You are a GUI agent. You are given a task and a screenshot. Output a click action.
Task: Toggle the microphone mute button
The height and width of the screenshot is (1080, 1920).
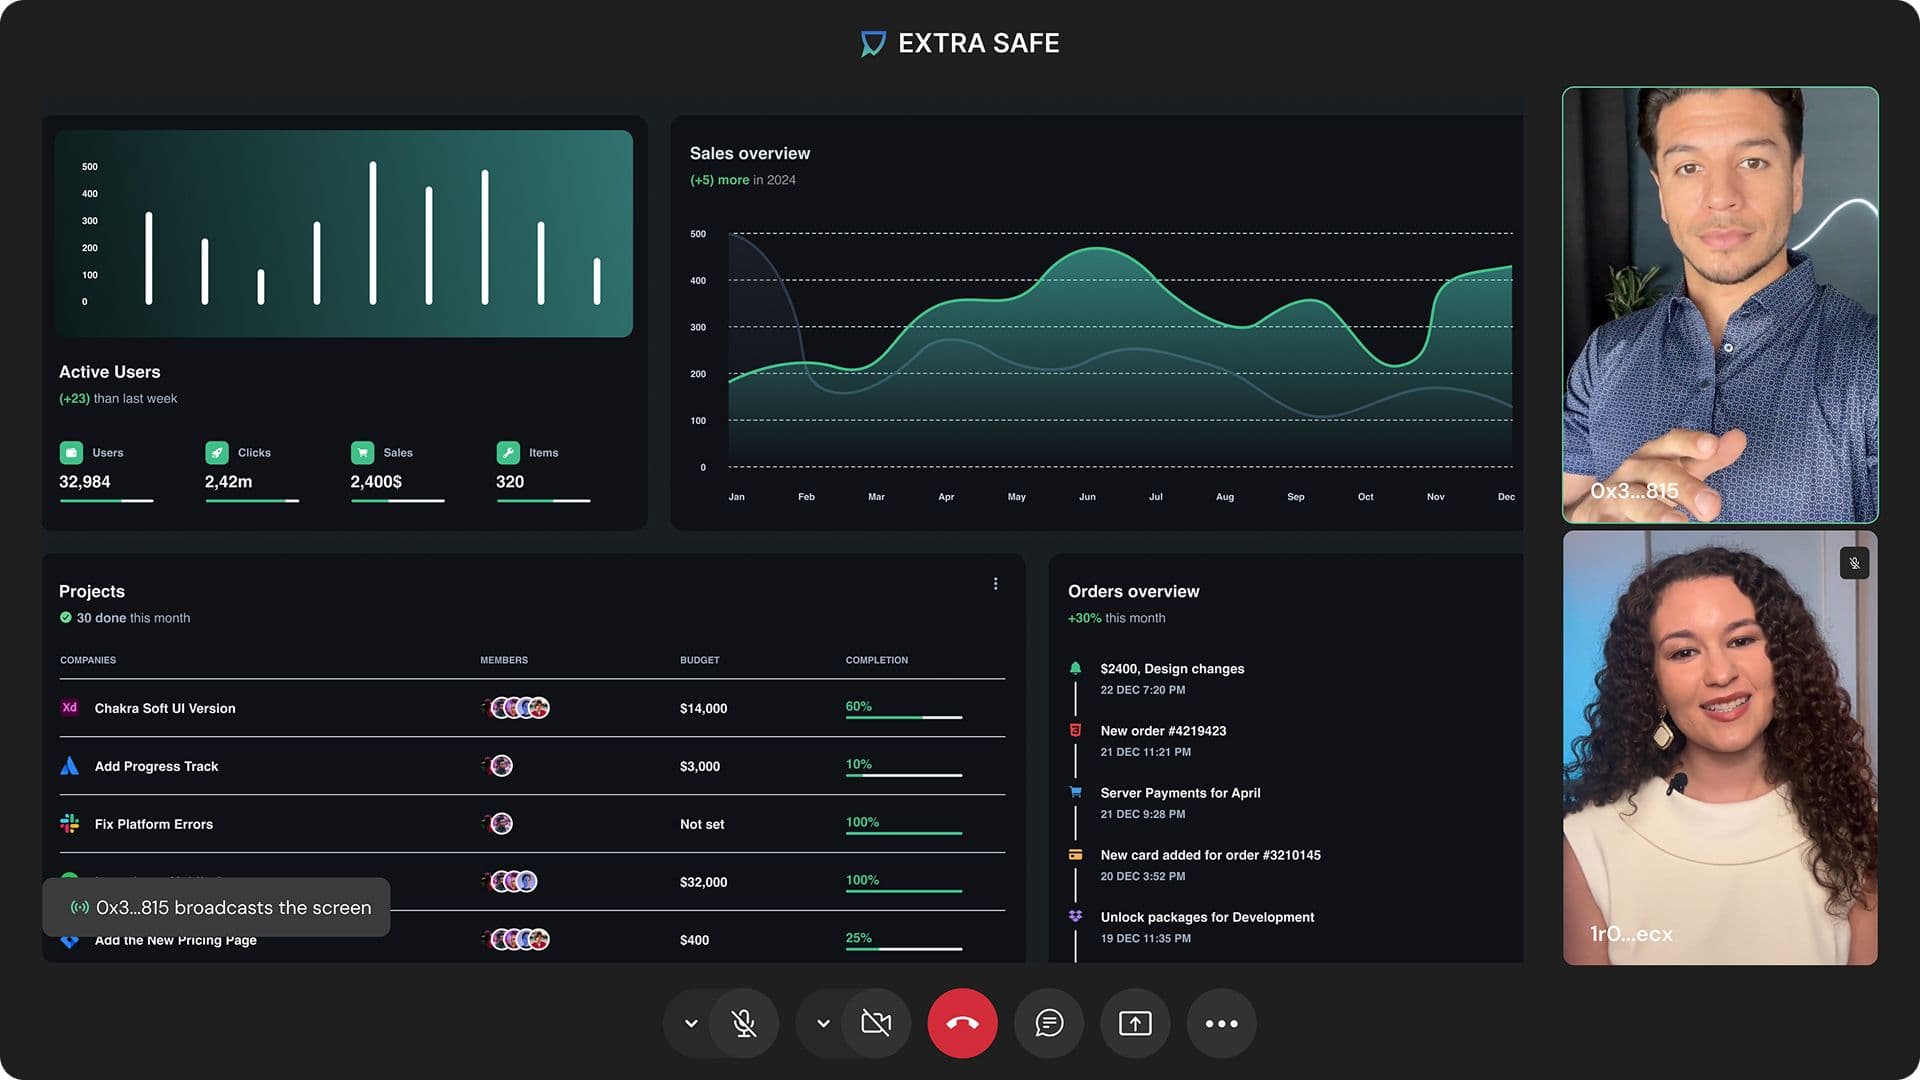coord(744,1023)
